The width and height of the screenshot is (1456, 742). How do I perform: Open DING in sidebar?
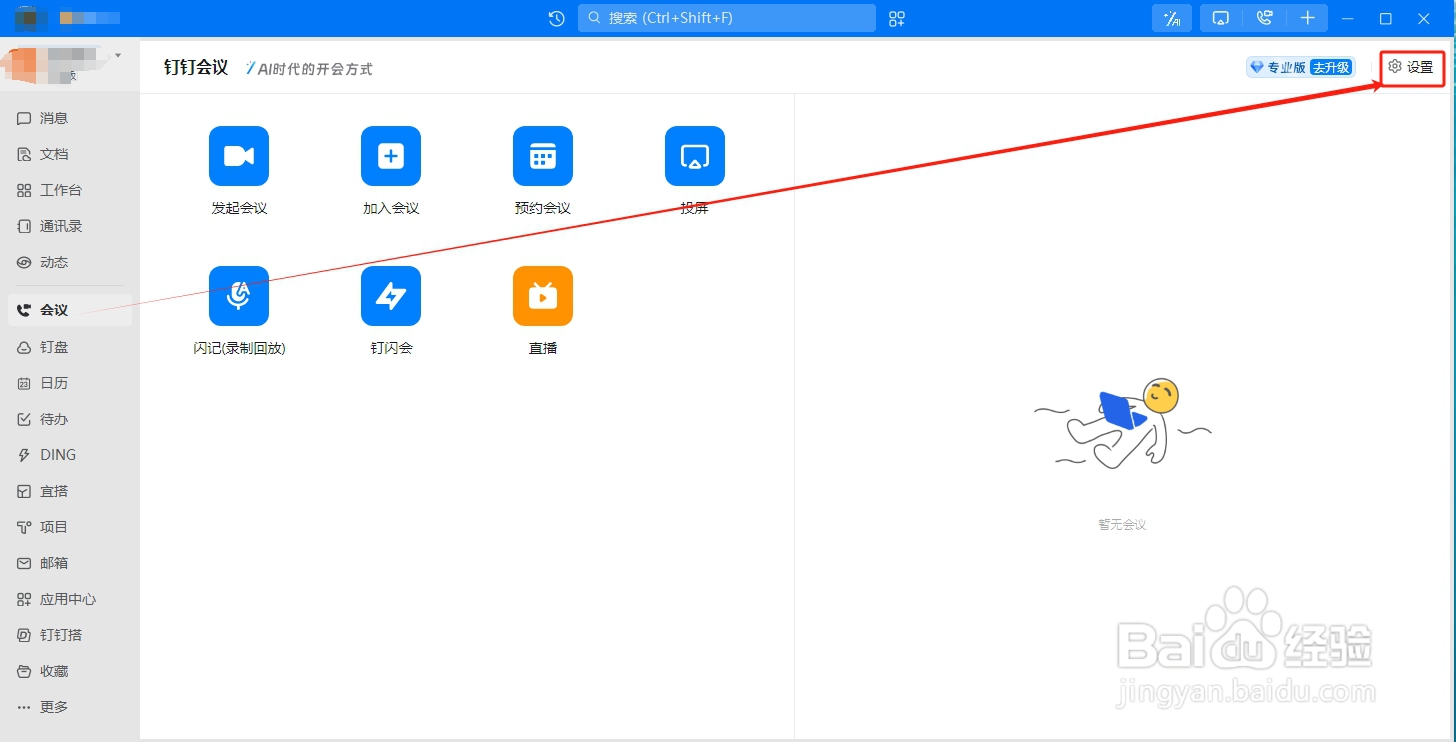click(70, 455)
